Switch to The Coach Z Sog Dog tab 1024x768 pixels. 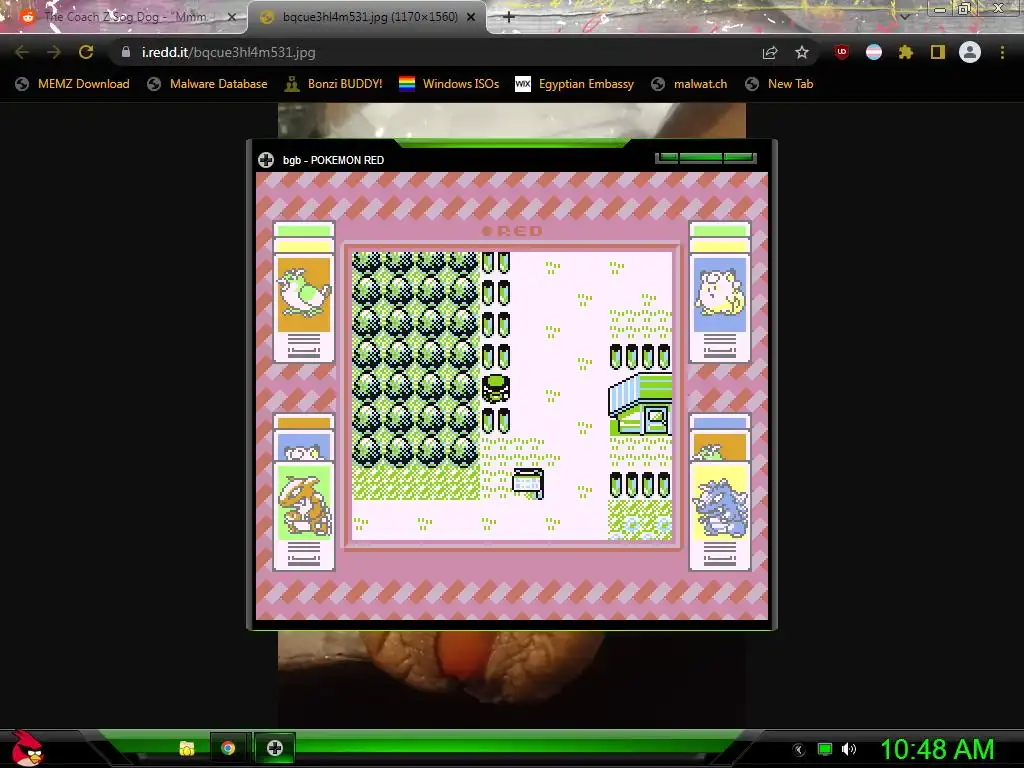tap(124, 17)
